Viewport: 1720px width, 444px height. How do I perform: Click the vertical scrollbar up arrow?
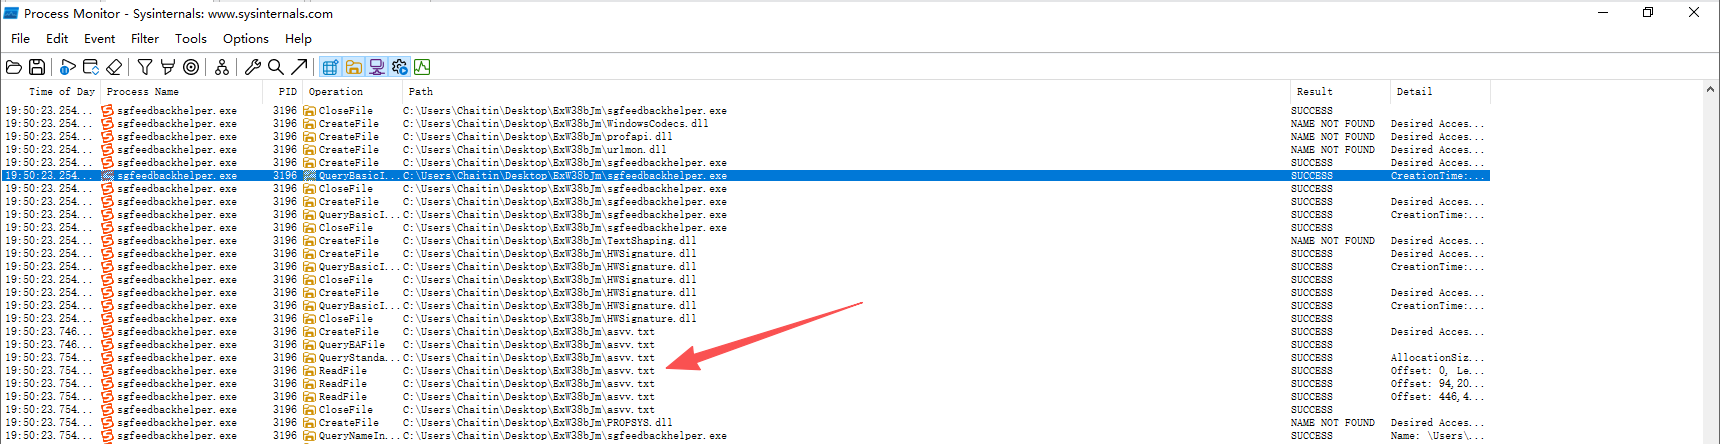tap(1710, 90)
